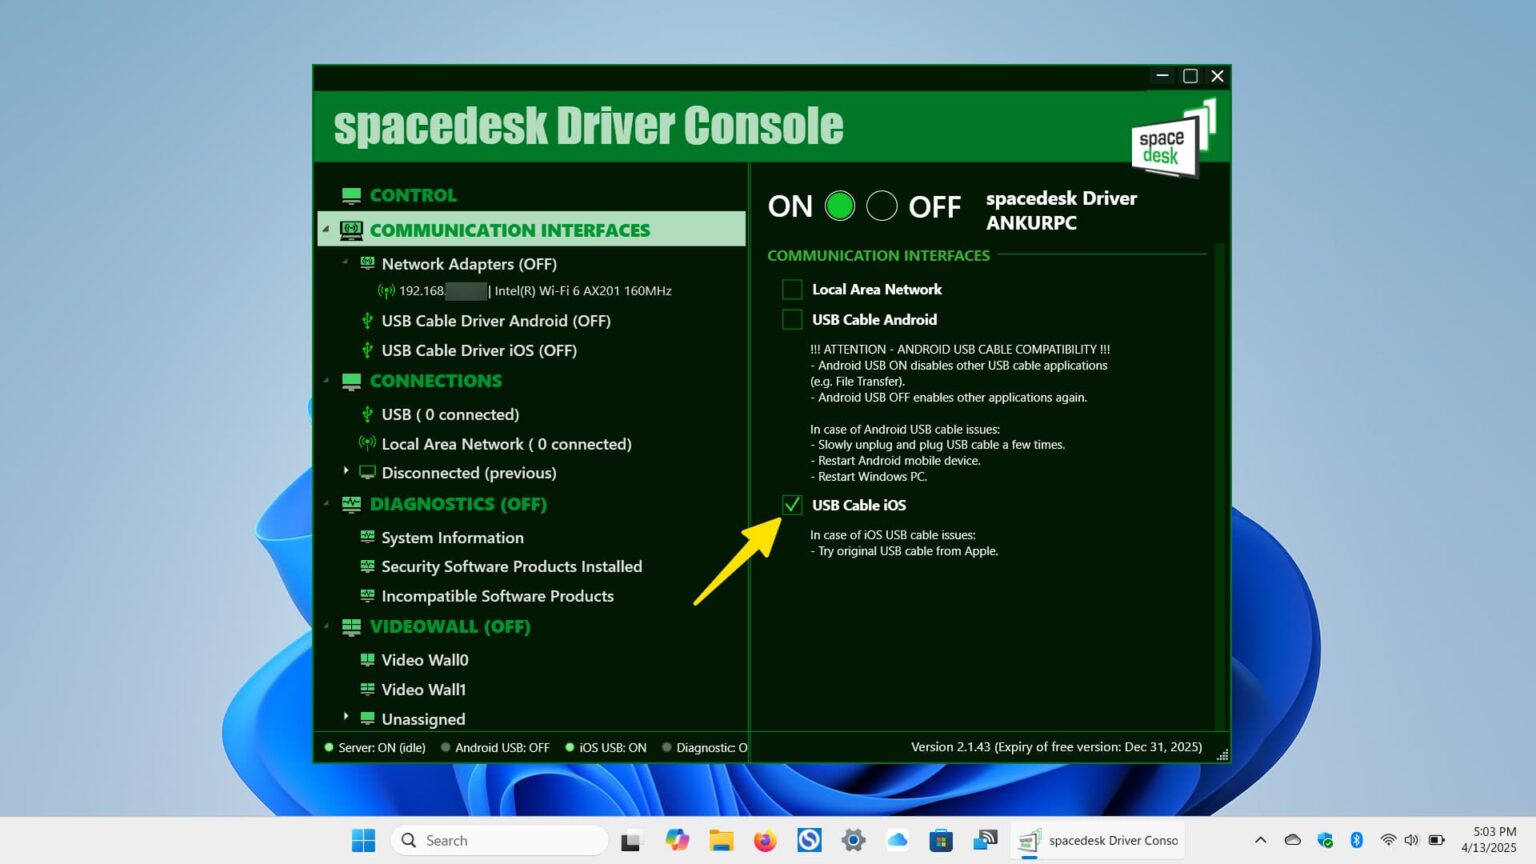
Task: Open Firefox from the taskbar
Action: click(765, 840)
